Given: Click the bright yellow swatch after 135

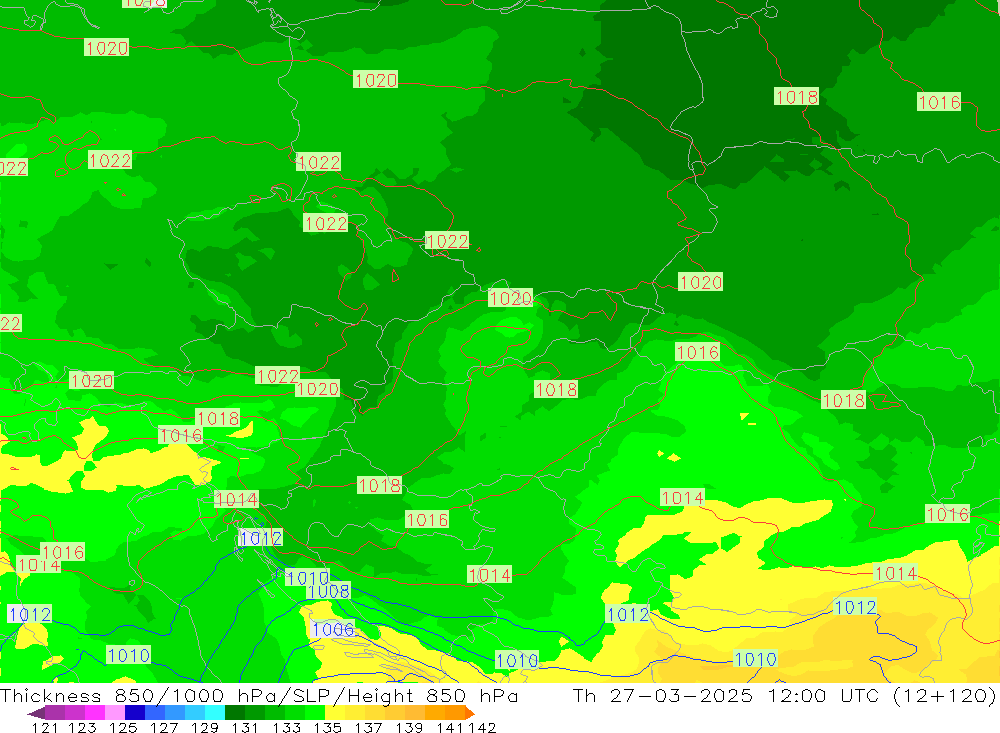Looking at the screenshot, I should [335, 713].
